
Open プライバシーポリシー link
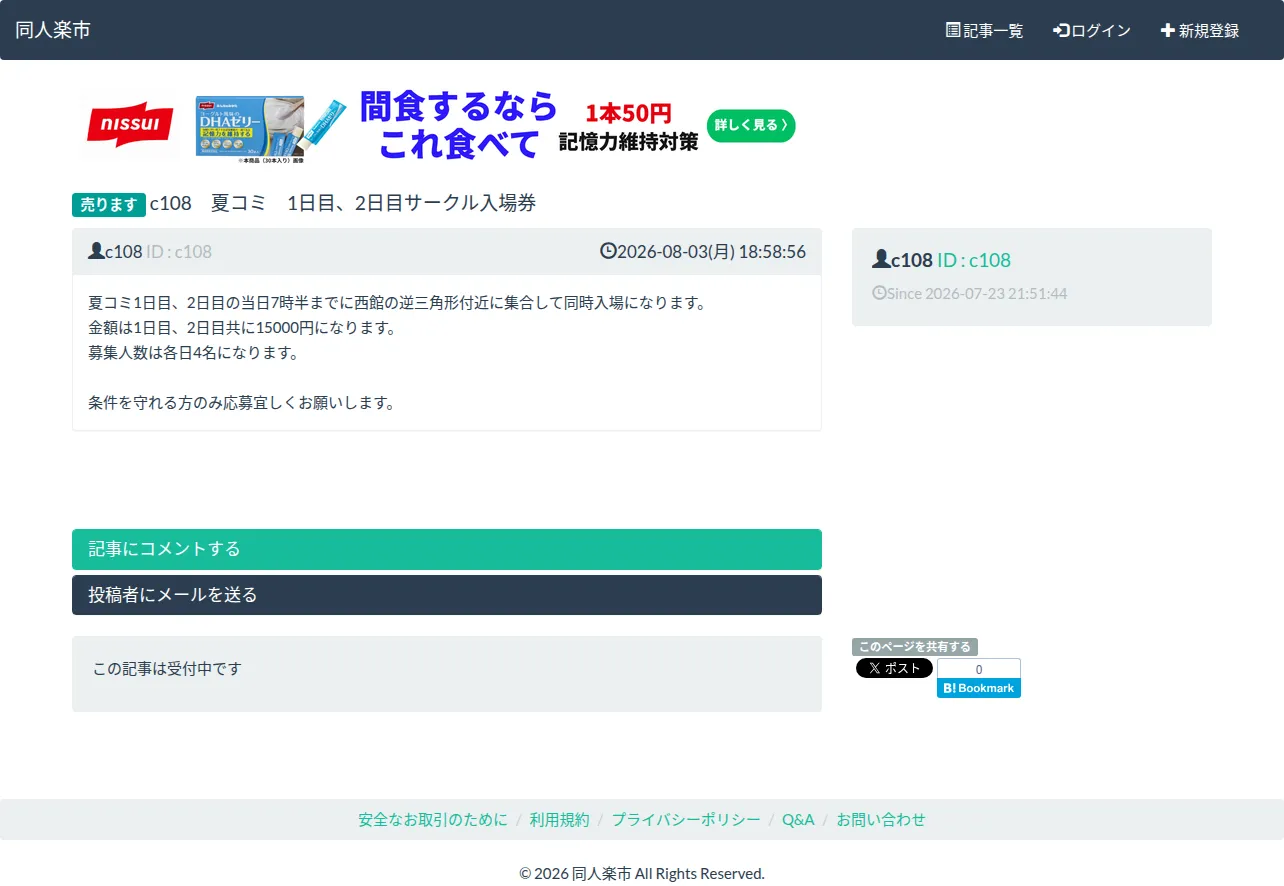[686, 820]
